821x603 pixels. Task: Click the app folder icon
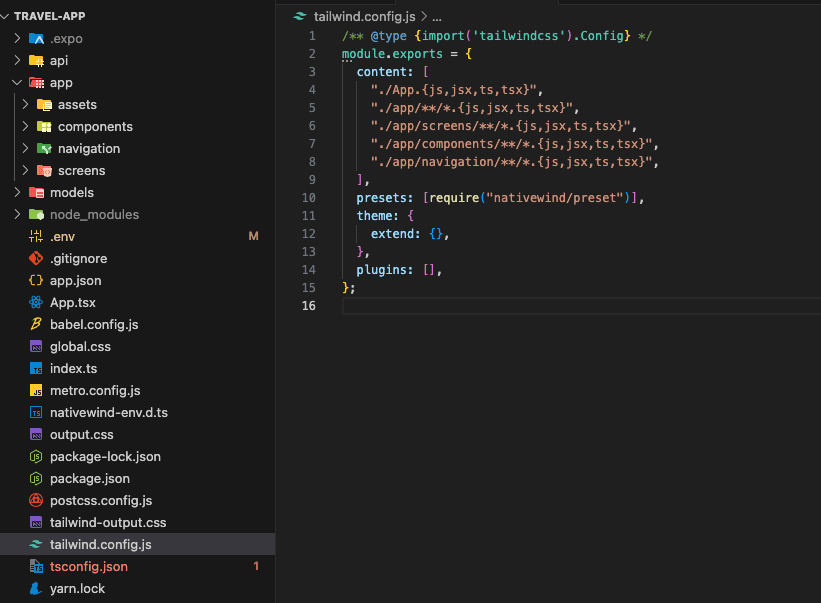(x=36, y=82)
